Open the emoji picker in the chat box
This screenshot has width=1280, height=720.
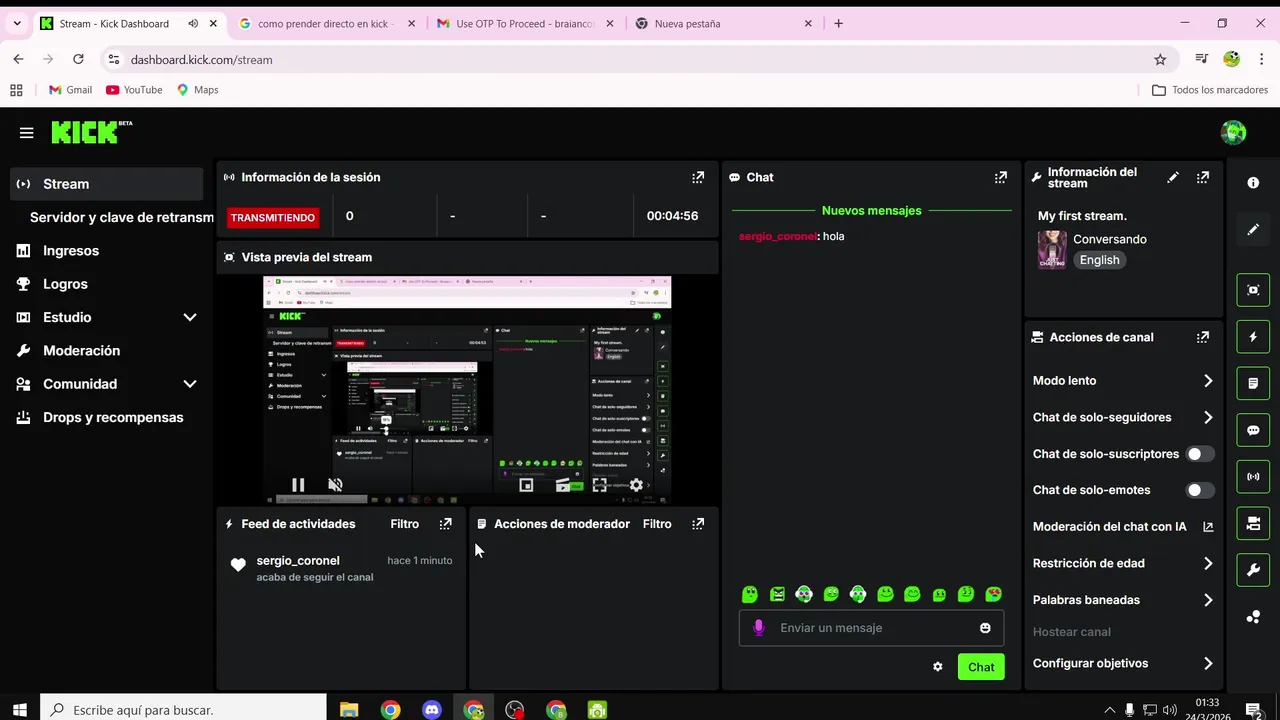985,628
